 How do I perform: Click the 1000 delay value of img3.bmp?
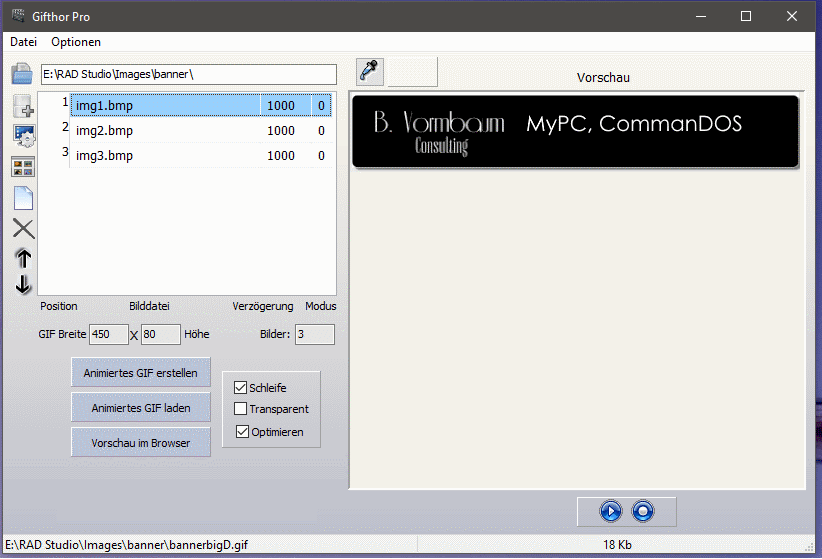click(281, 156)
